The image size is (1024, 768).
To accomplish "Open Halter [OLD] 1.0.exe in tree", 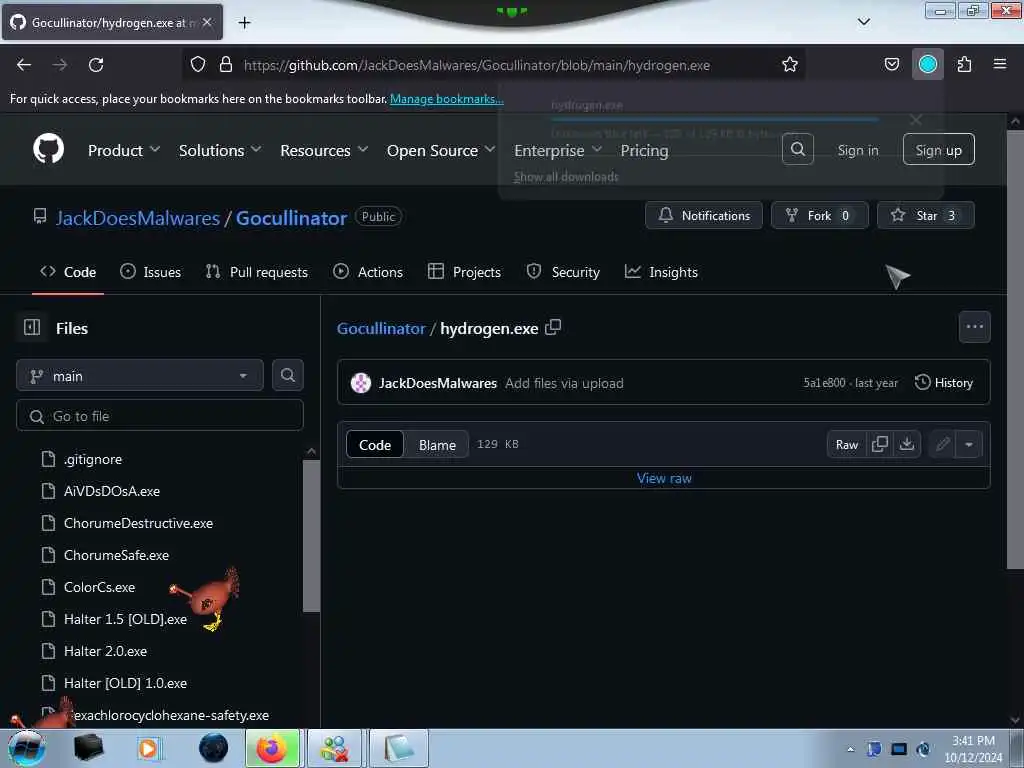I will (125, 683).
